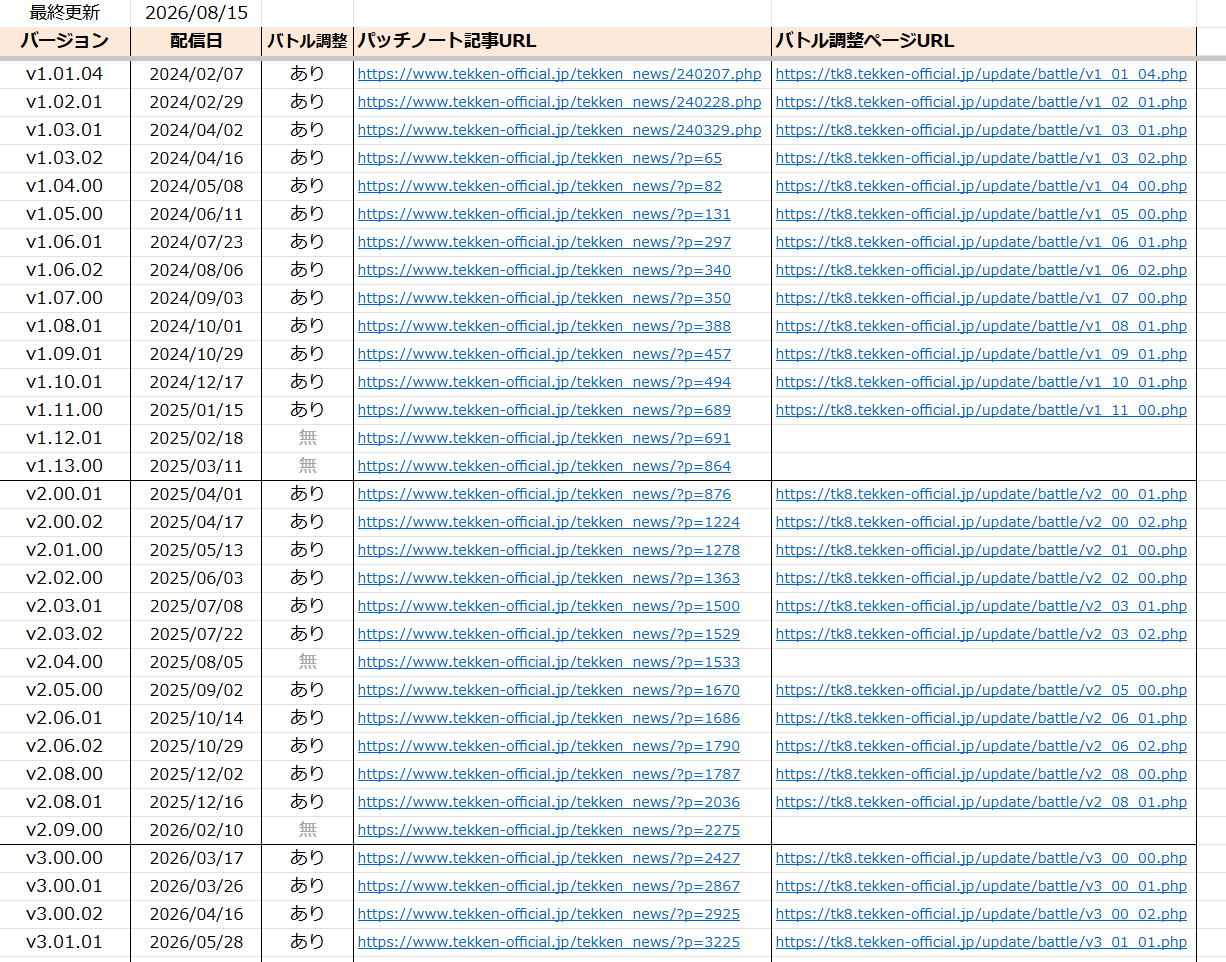Open patch note link ?p=2427
Viewport: 1226px width, 962px height.
pyautogui.click(x=549, y=858)
